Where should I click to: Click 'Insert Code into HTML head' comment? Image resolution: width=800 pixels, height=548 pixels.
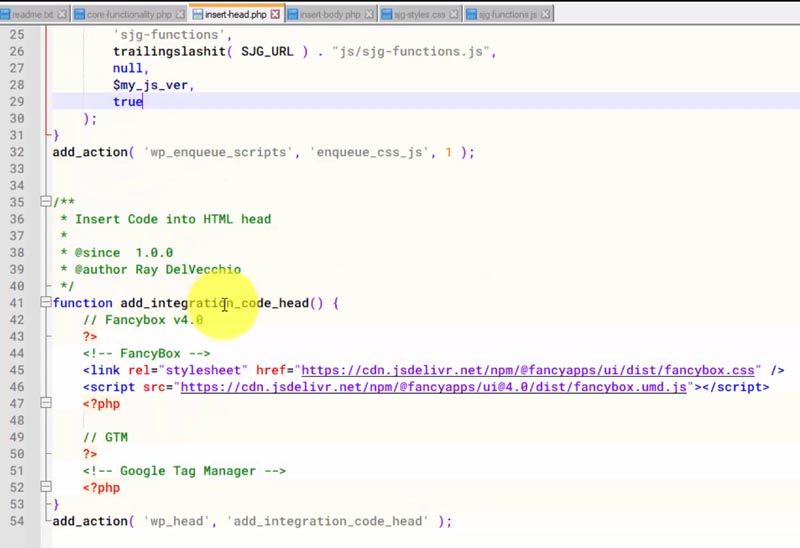(173, 219)
